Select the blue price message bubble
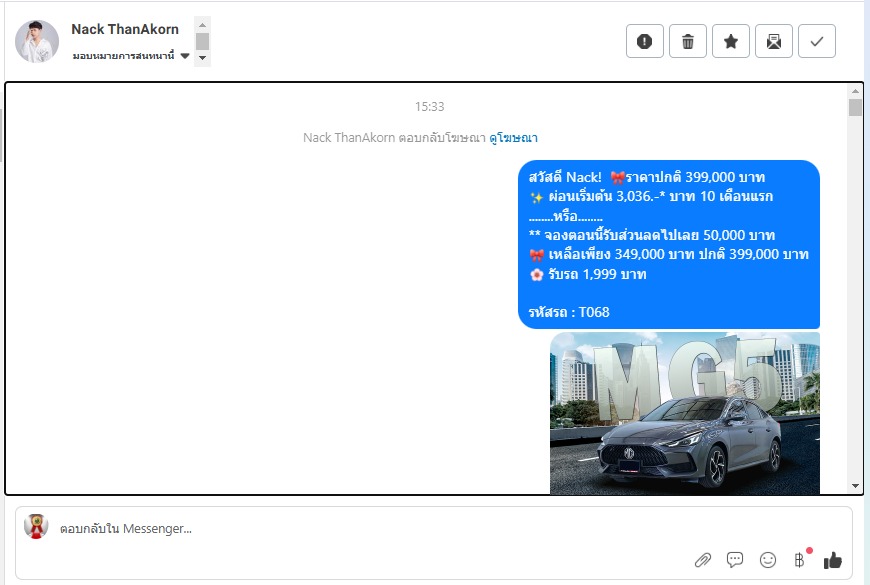The image size is (870, 585). tap(669, 244)
